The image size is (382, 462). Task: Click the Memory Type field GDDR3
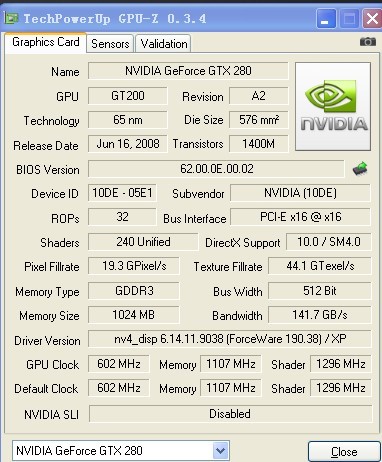[x=134, y=291]
